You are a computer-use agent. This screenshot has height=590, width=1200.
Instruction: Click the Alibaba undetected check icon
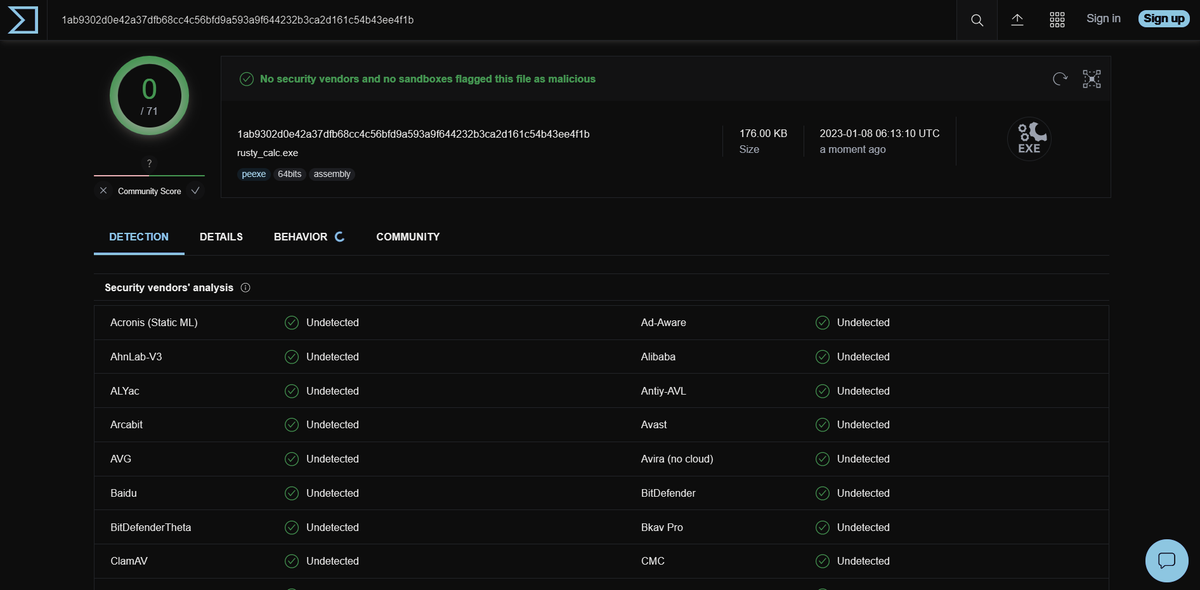[x=822, y=357]
